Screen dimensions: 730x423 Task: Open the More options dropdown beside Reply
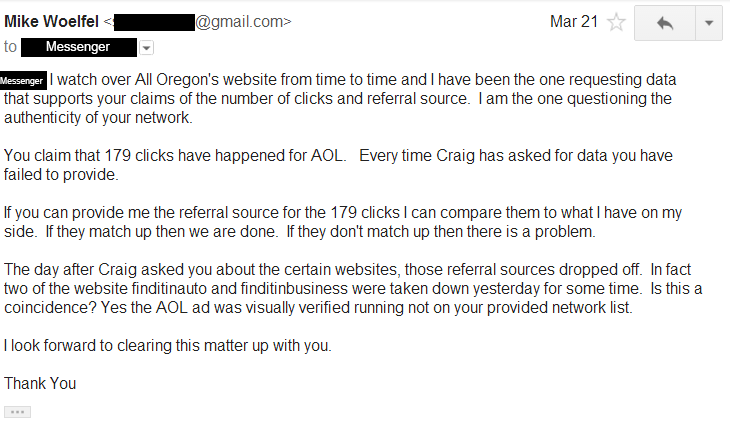coord(709,23)
